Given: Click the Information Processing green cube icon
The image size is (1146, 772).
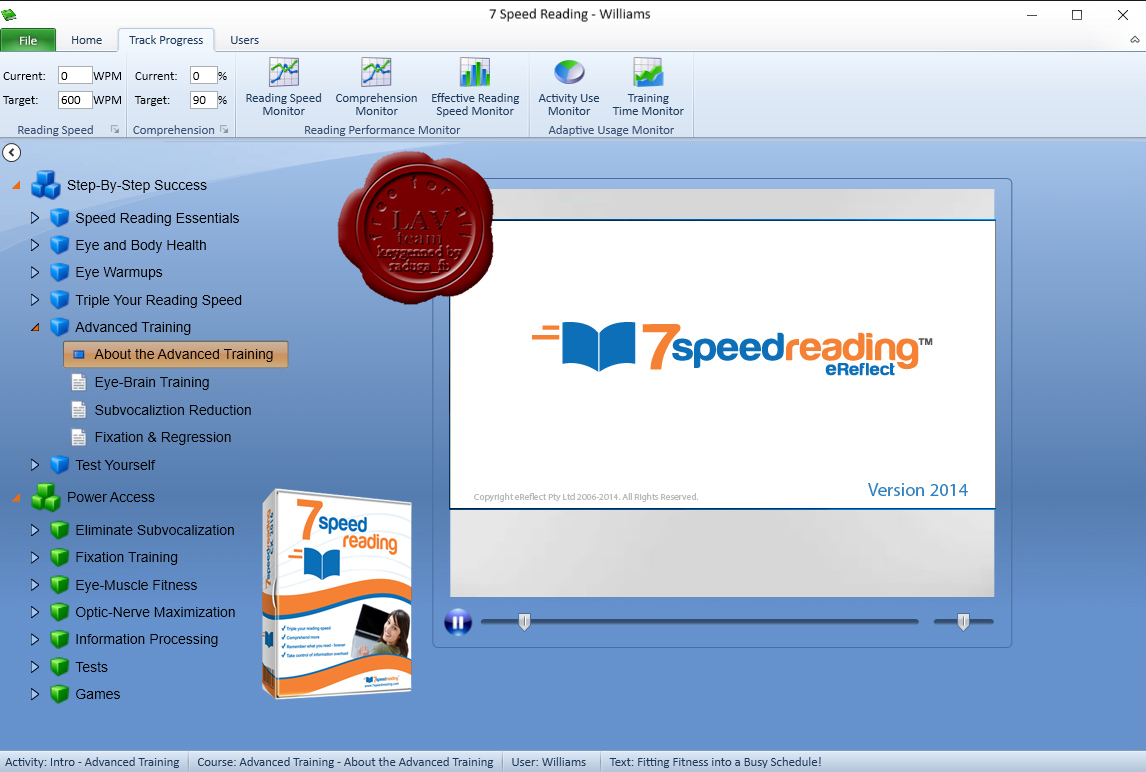Looking at the screenshot, I should tap(59, 639).
